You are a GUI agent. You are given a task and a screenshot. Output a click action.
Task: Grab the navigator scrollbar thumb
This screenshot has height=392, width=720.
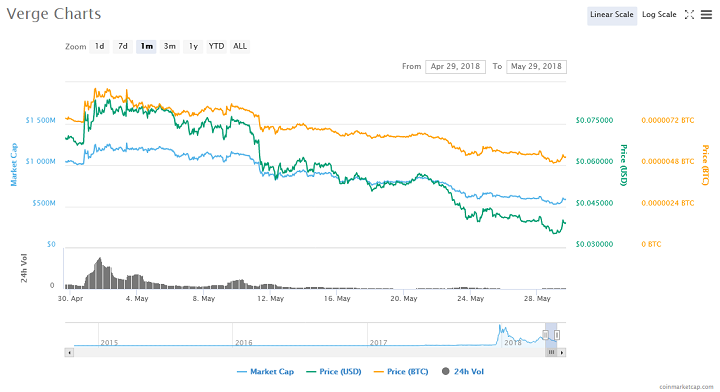(x=551, y=353)
